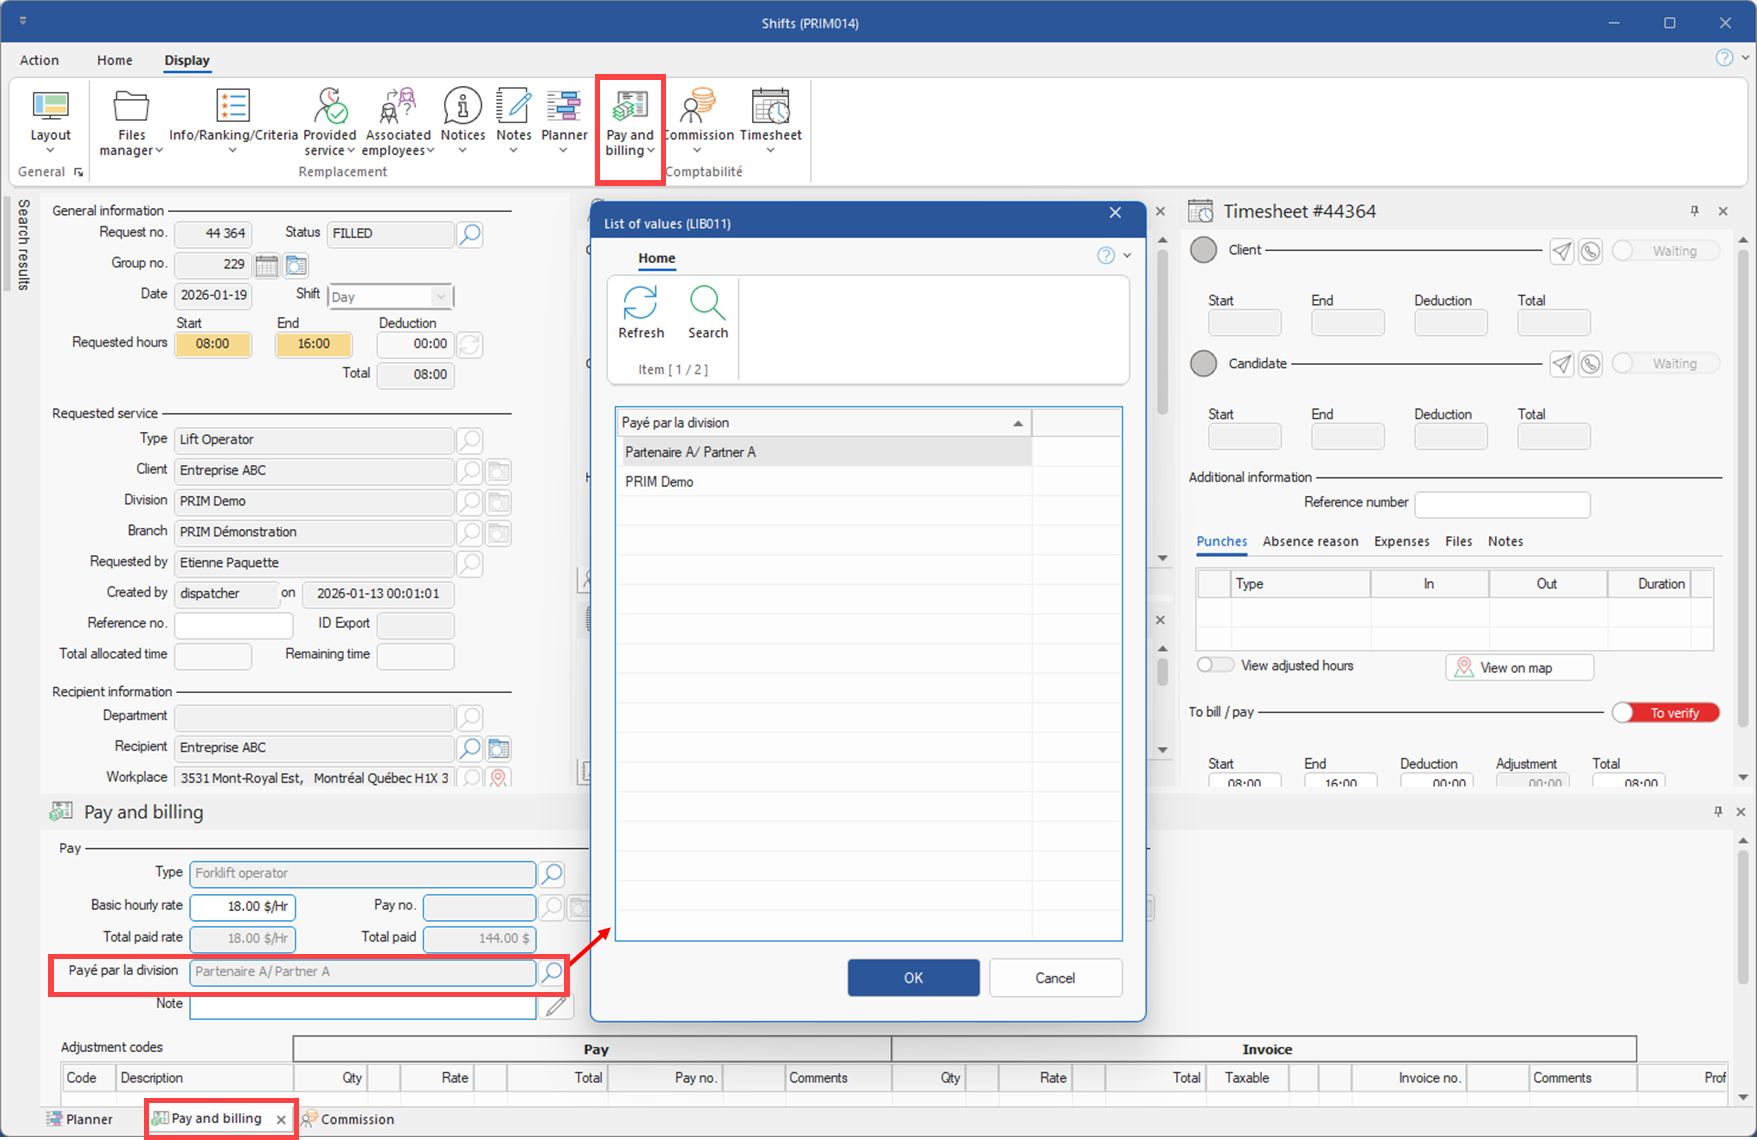
Task: Confirm selection with the OK button
Action: point(913,978)
